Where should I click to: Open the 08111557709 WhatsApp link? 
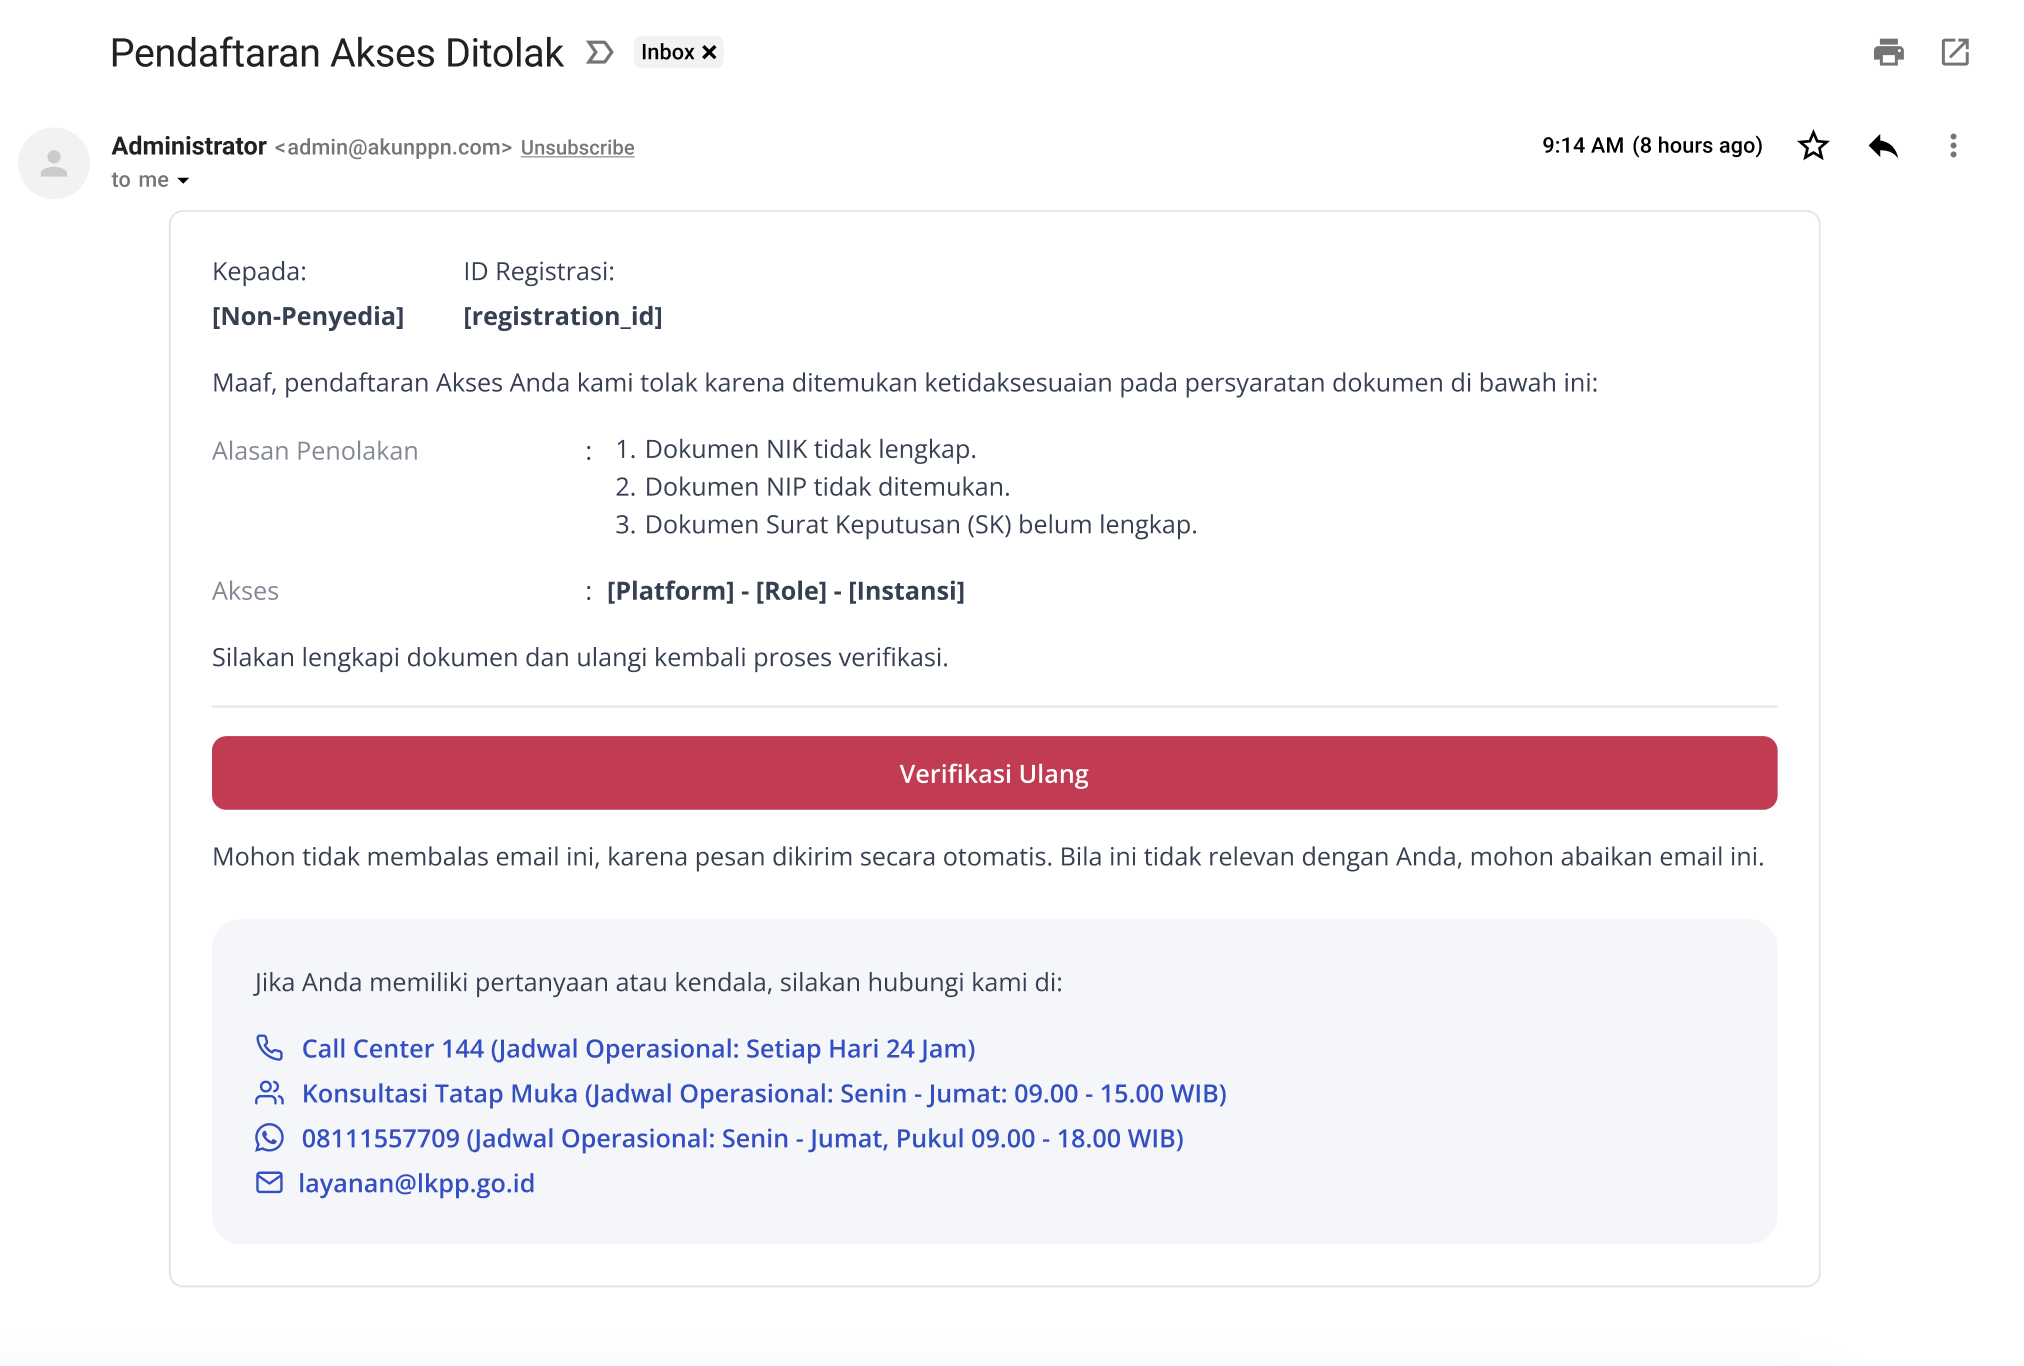point(742,1138)
